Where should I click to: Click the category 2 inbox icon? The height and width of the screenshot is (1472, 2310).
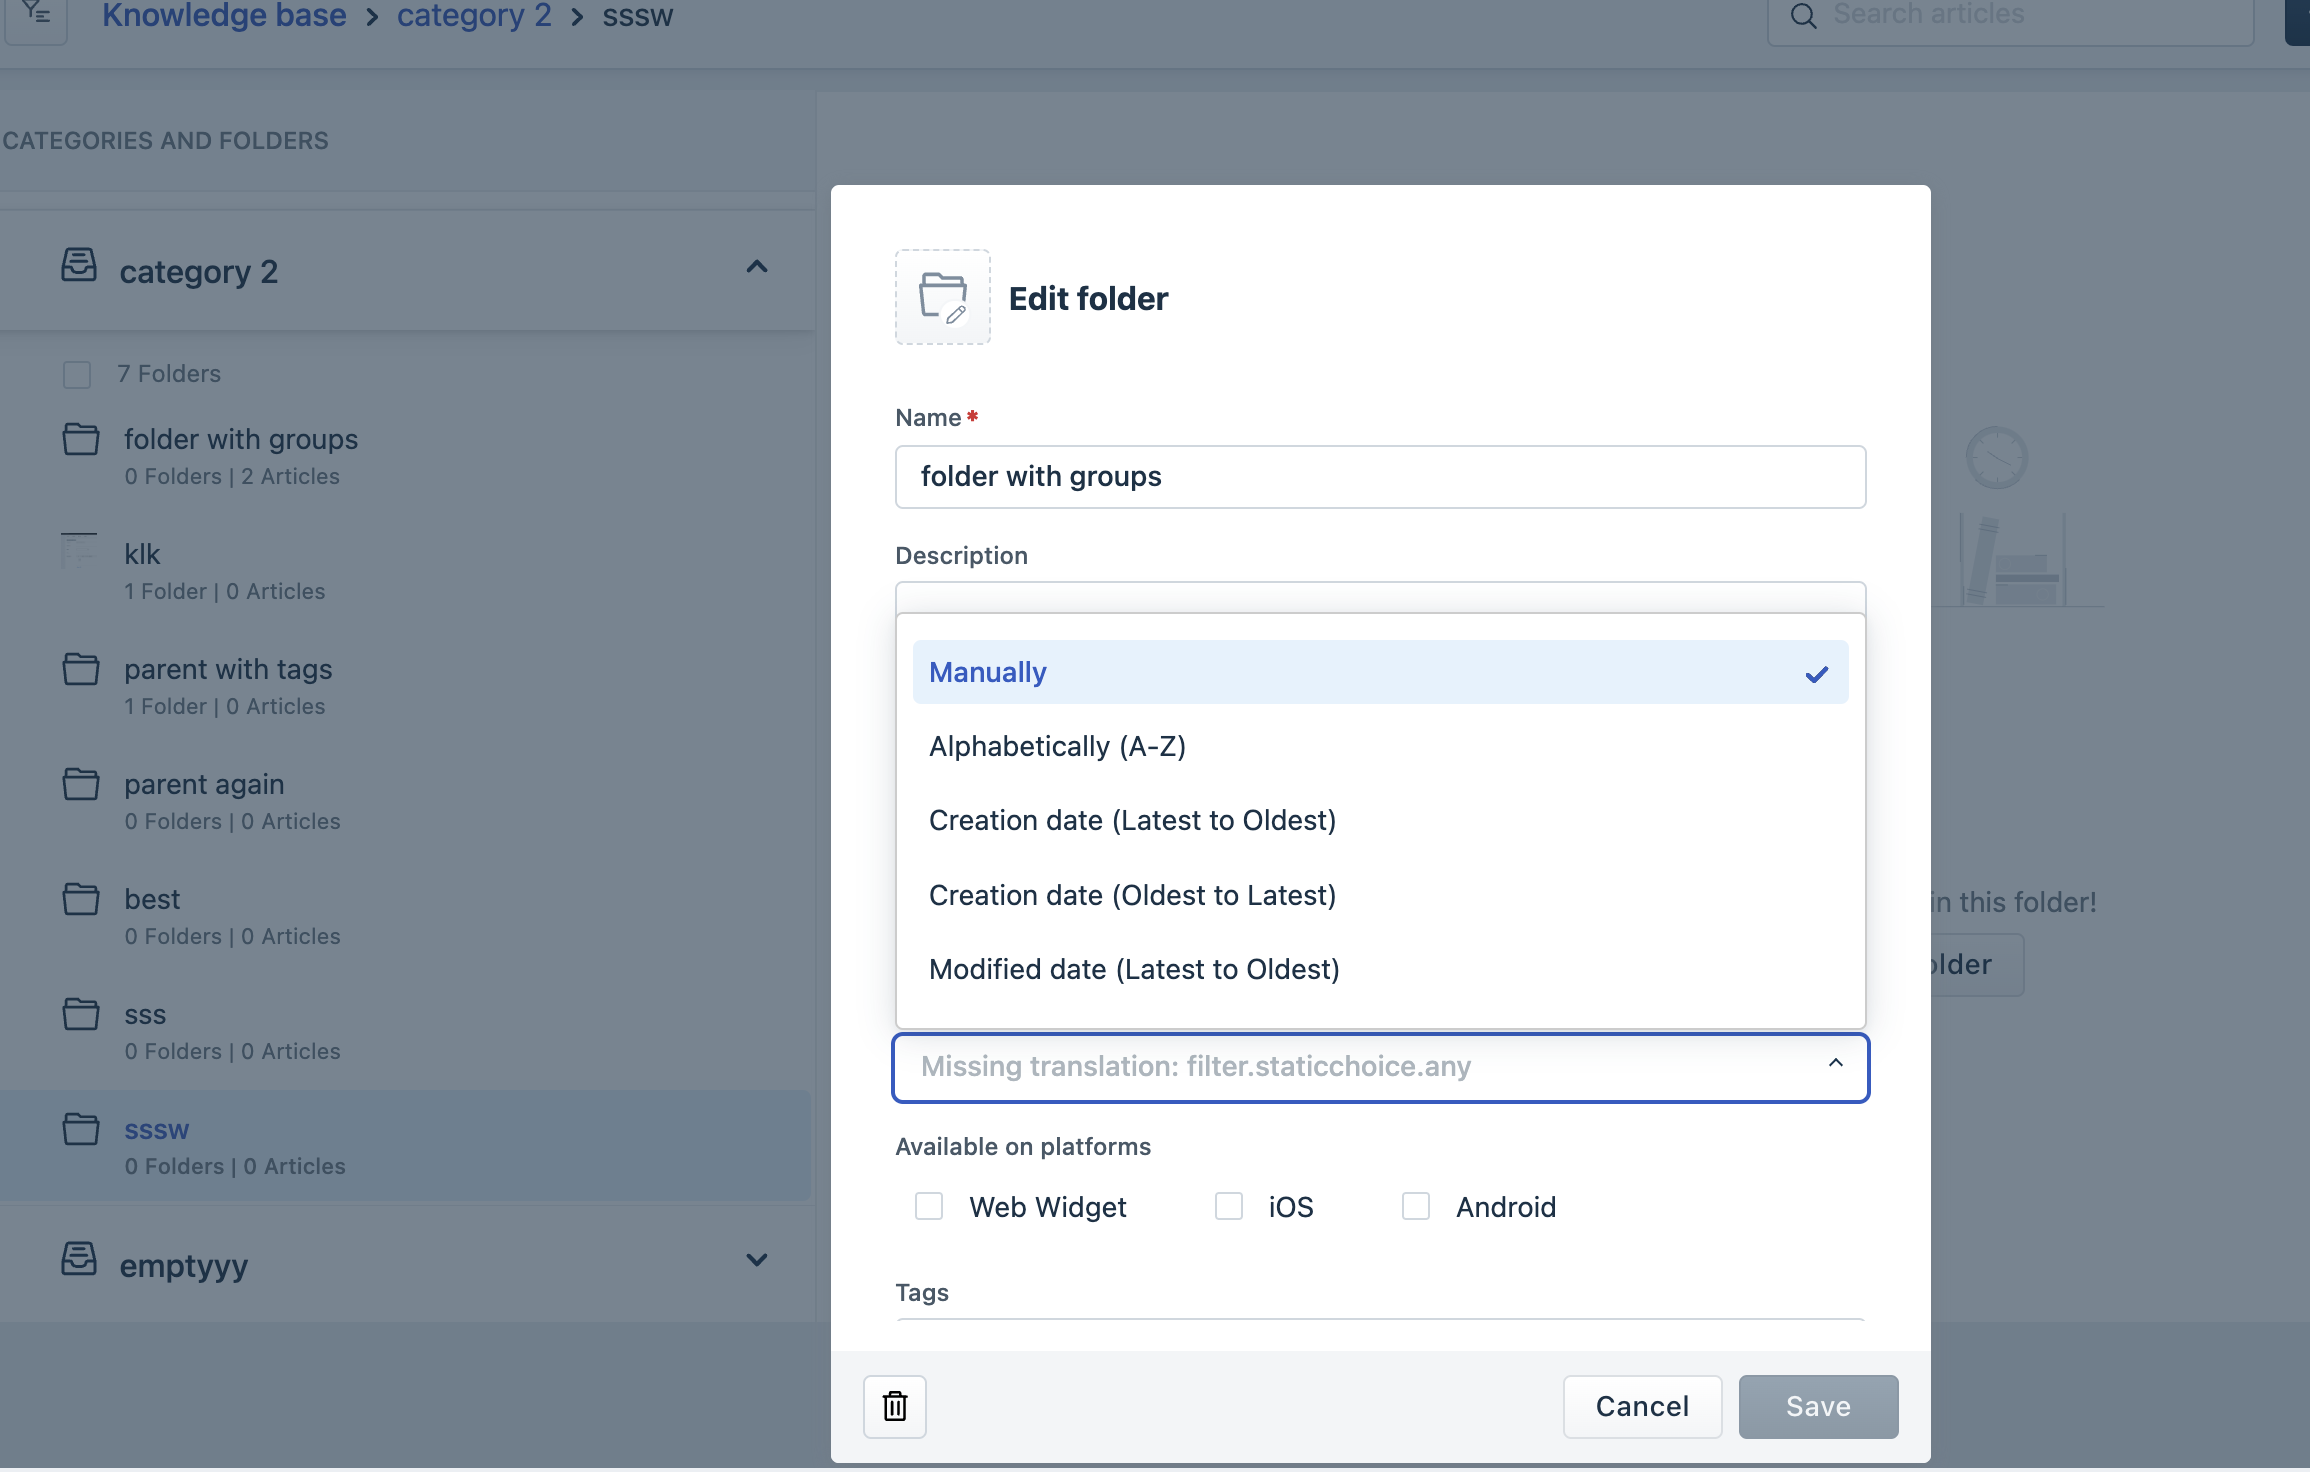click(x=79, y=266)
